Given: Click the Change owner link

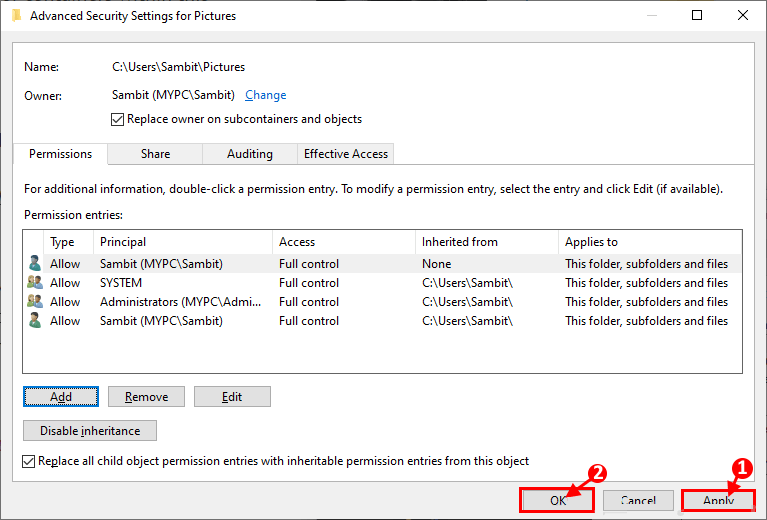Looking at the screenshot, I should [x=266, y=95].
